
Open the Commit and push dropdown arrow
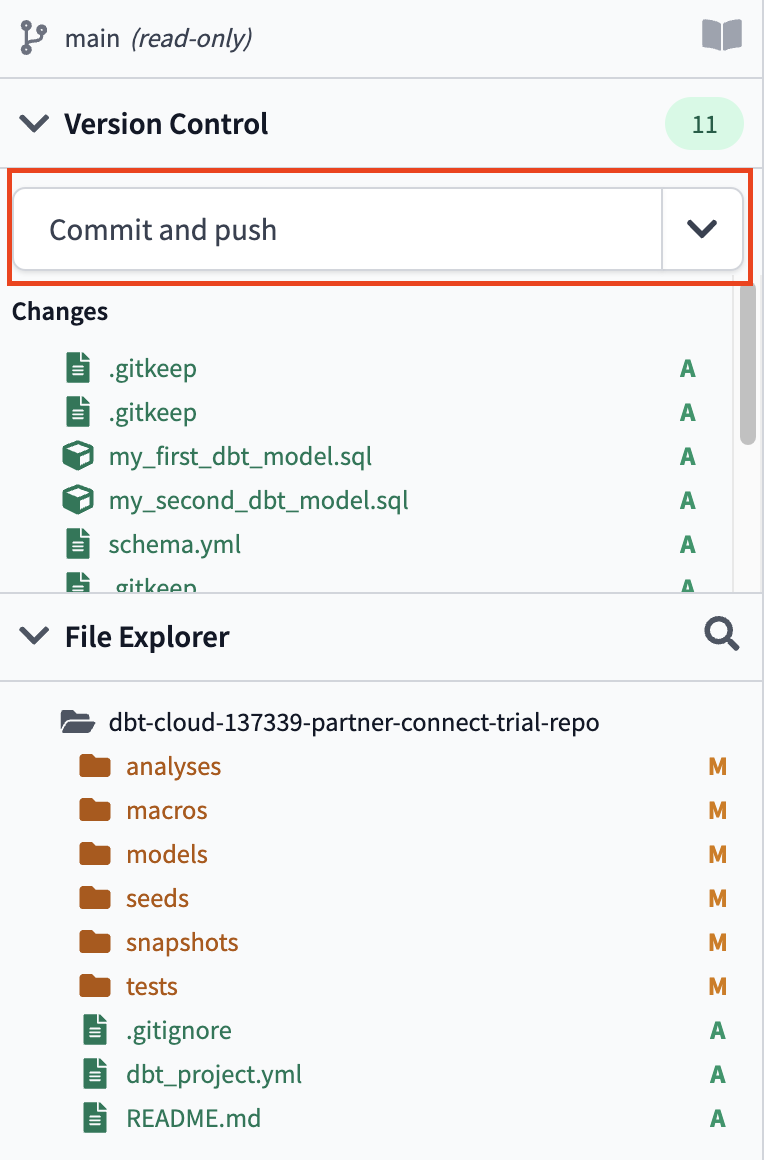703,229
